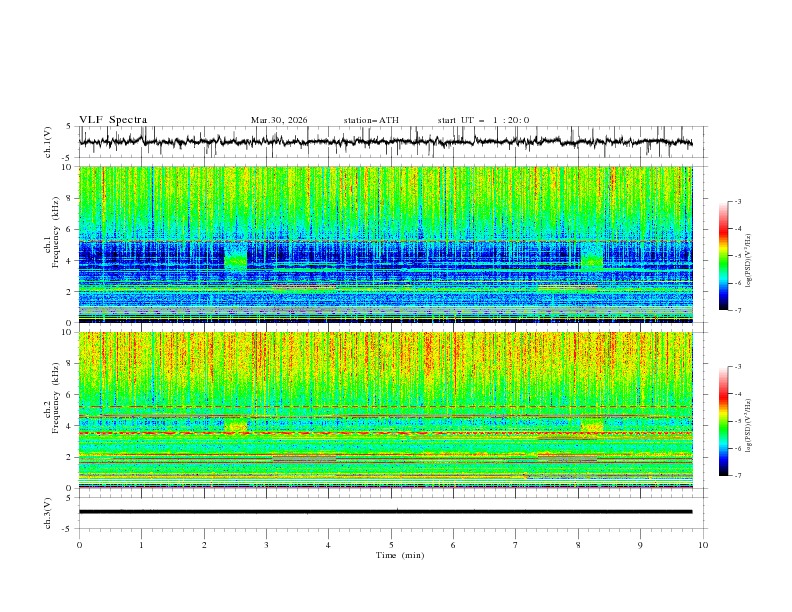Screen dimensions: 792x612
Task: Click the flat ch.3 voltage trace
Action: click(x=385, y=512)
